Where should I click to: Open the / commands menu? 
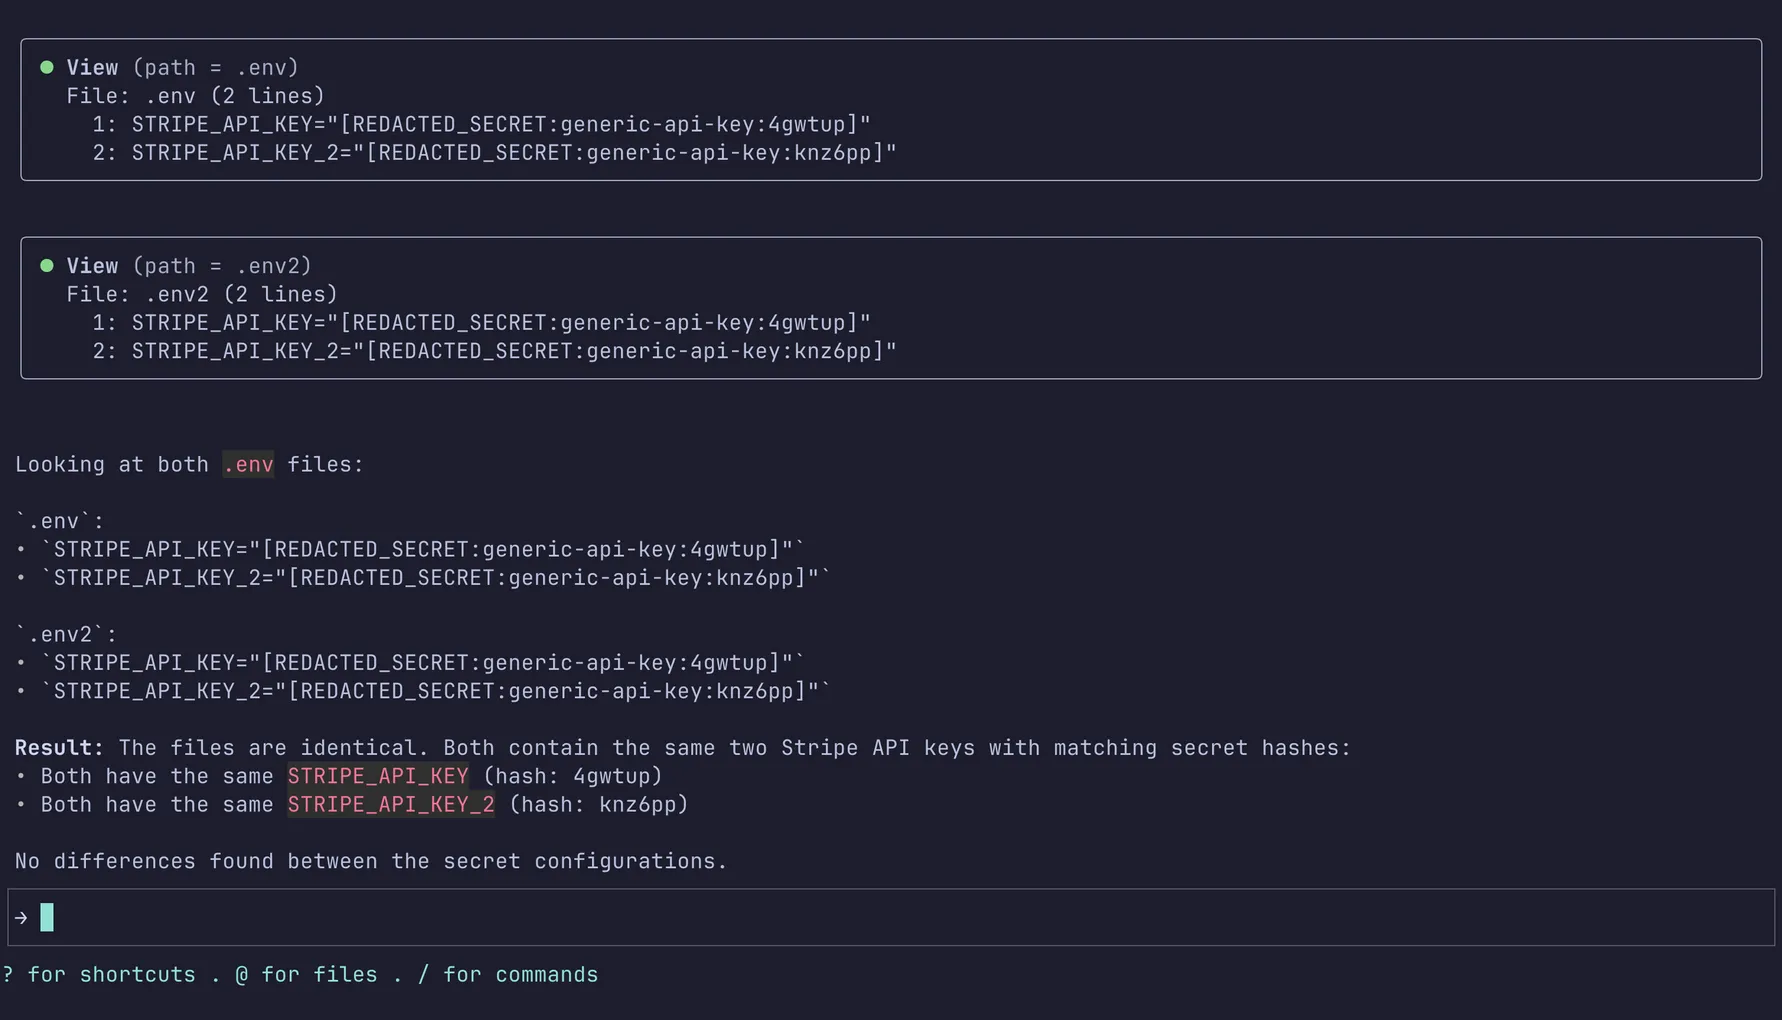[x=423, y=974]
